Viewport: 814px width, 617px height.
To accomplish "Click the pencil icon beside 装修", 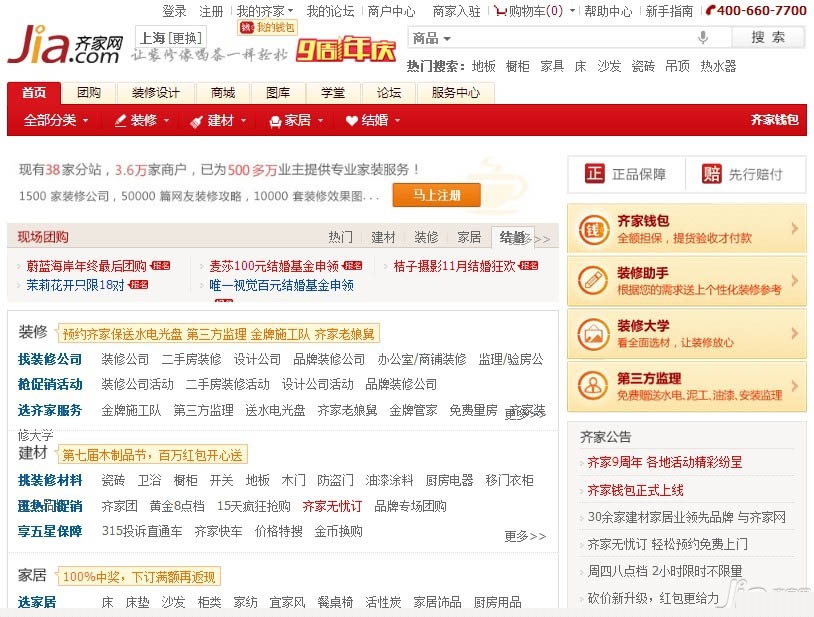I will click(x=120, y=121).
